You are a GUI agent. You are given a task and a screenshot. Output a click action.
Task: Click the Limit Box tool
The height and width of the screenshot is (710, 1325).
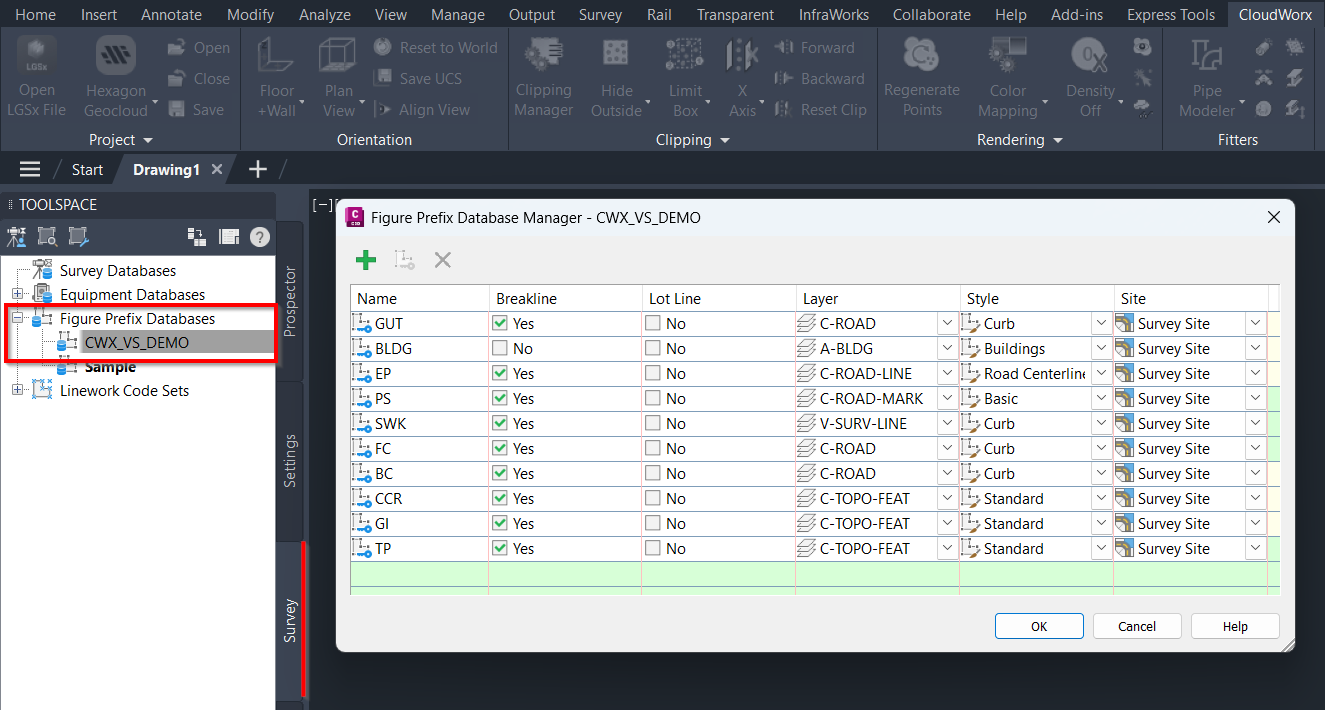pos(685,79)
